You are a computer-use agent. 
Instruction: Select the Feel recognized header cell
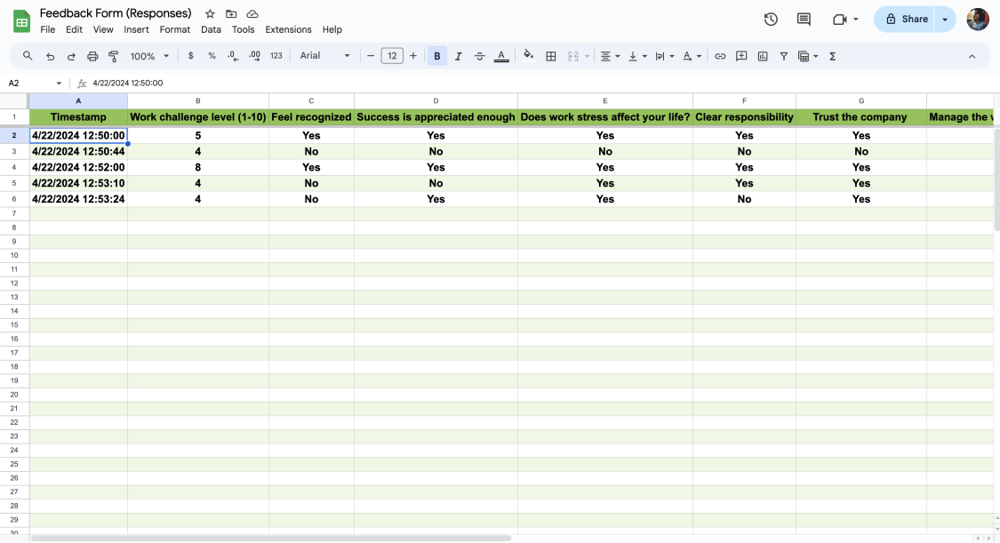tap(311, 117)
